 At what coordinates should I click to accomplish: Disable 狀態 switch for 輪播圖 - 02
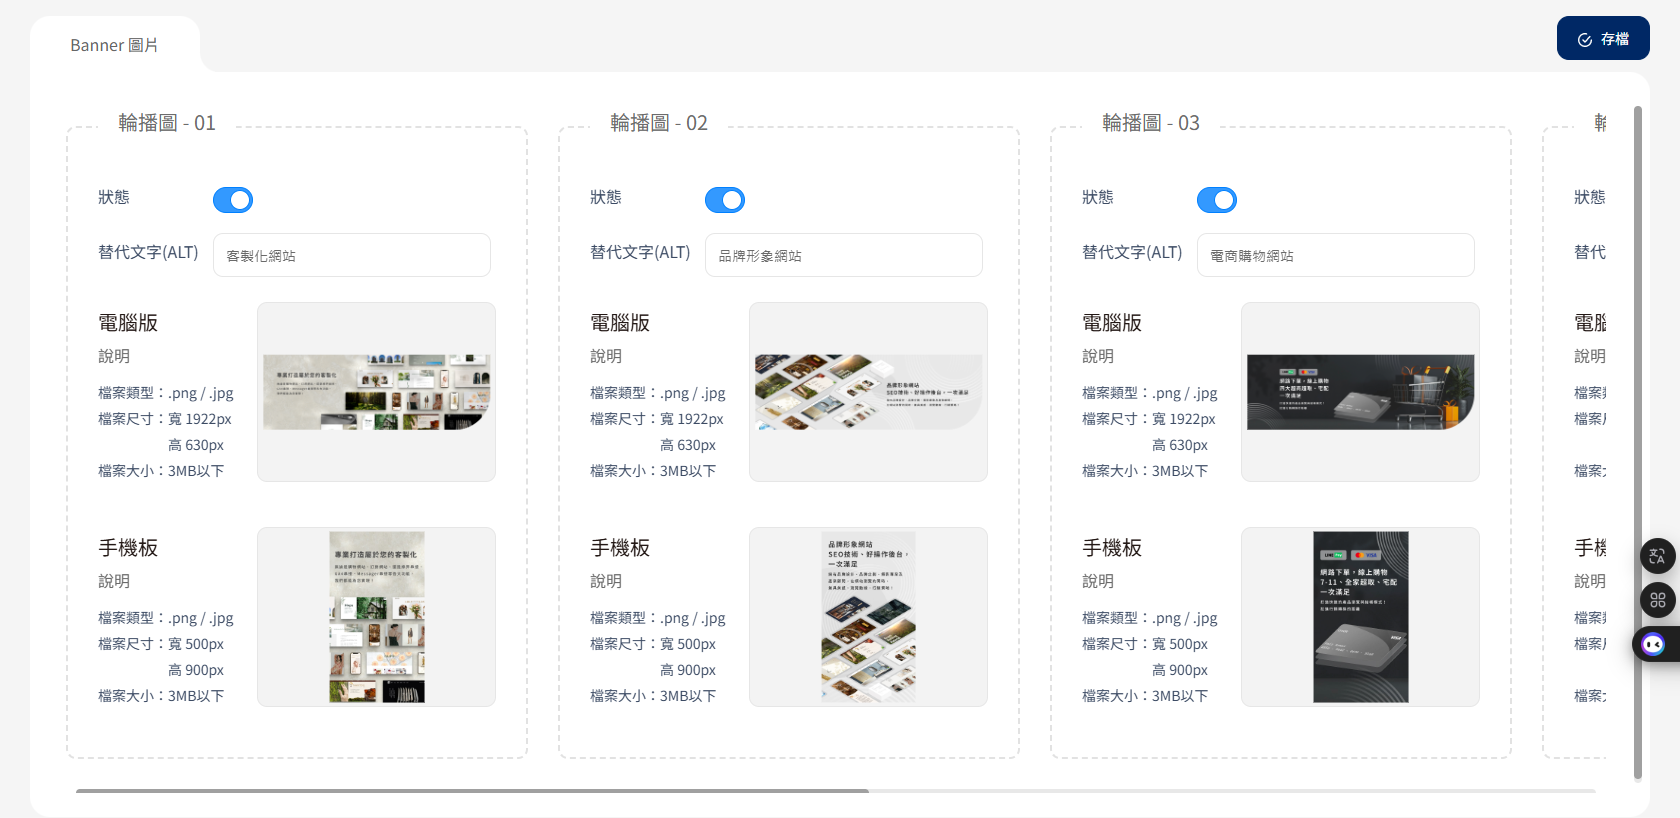(x=725, y=200)
